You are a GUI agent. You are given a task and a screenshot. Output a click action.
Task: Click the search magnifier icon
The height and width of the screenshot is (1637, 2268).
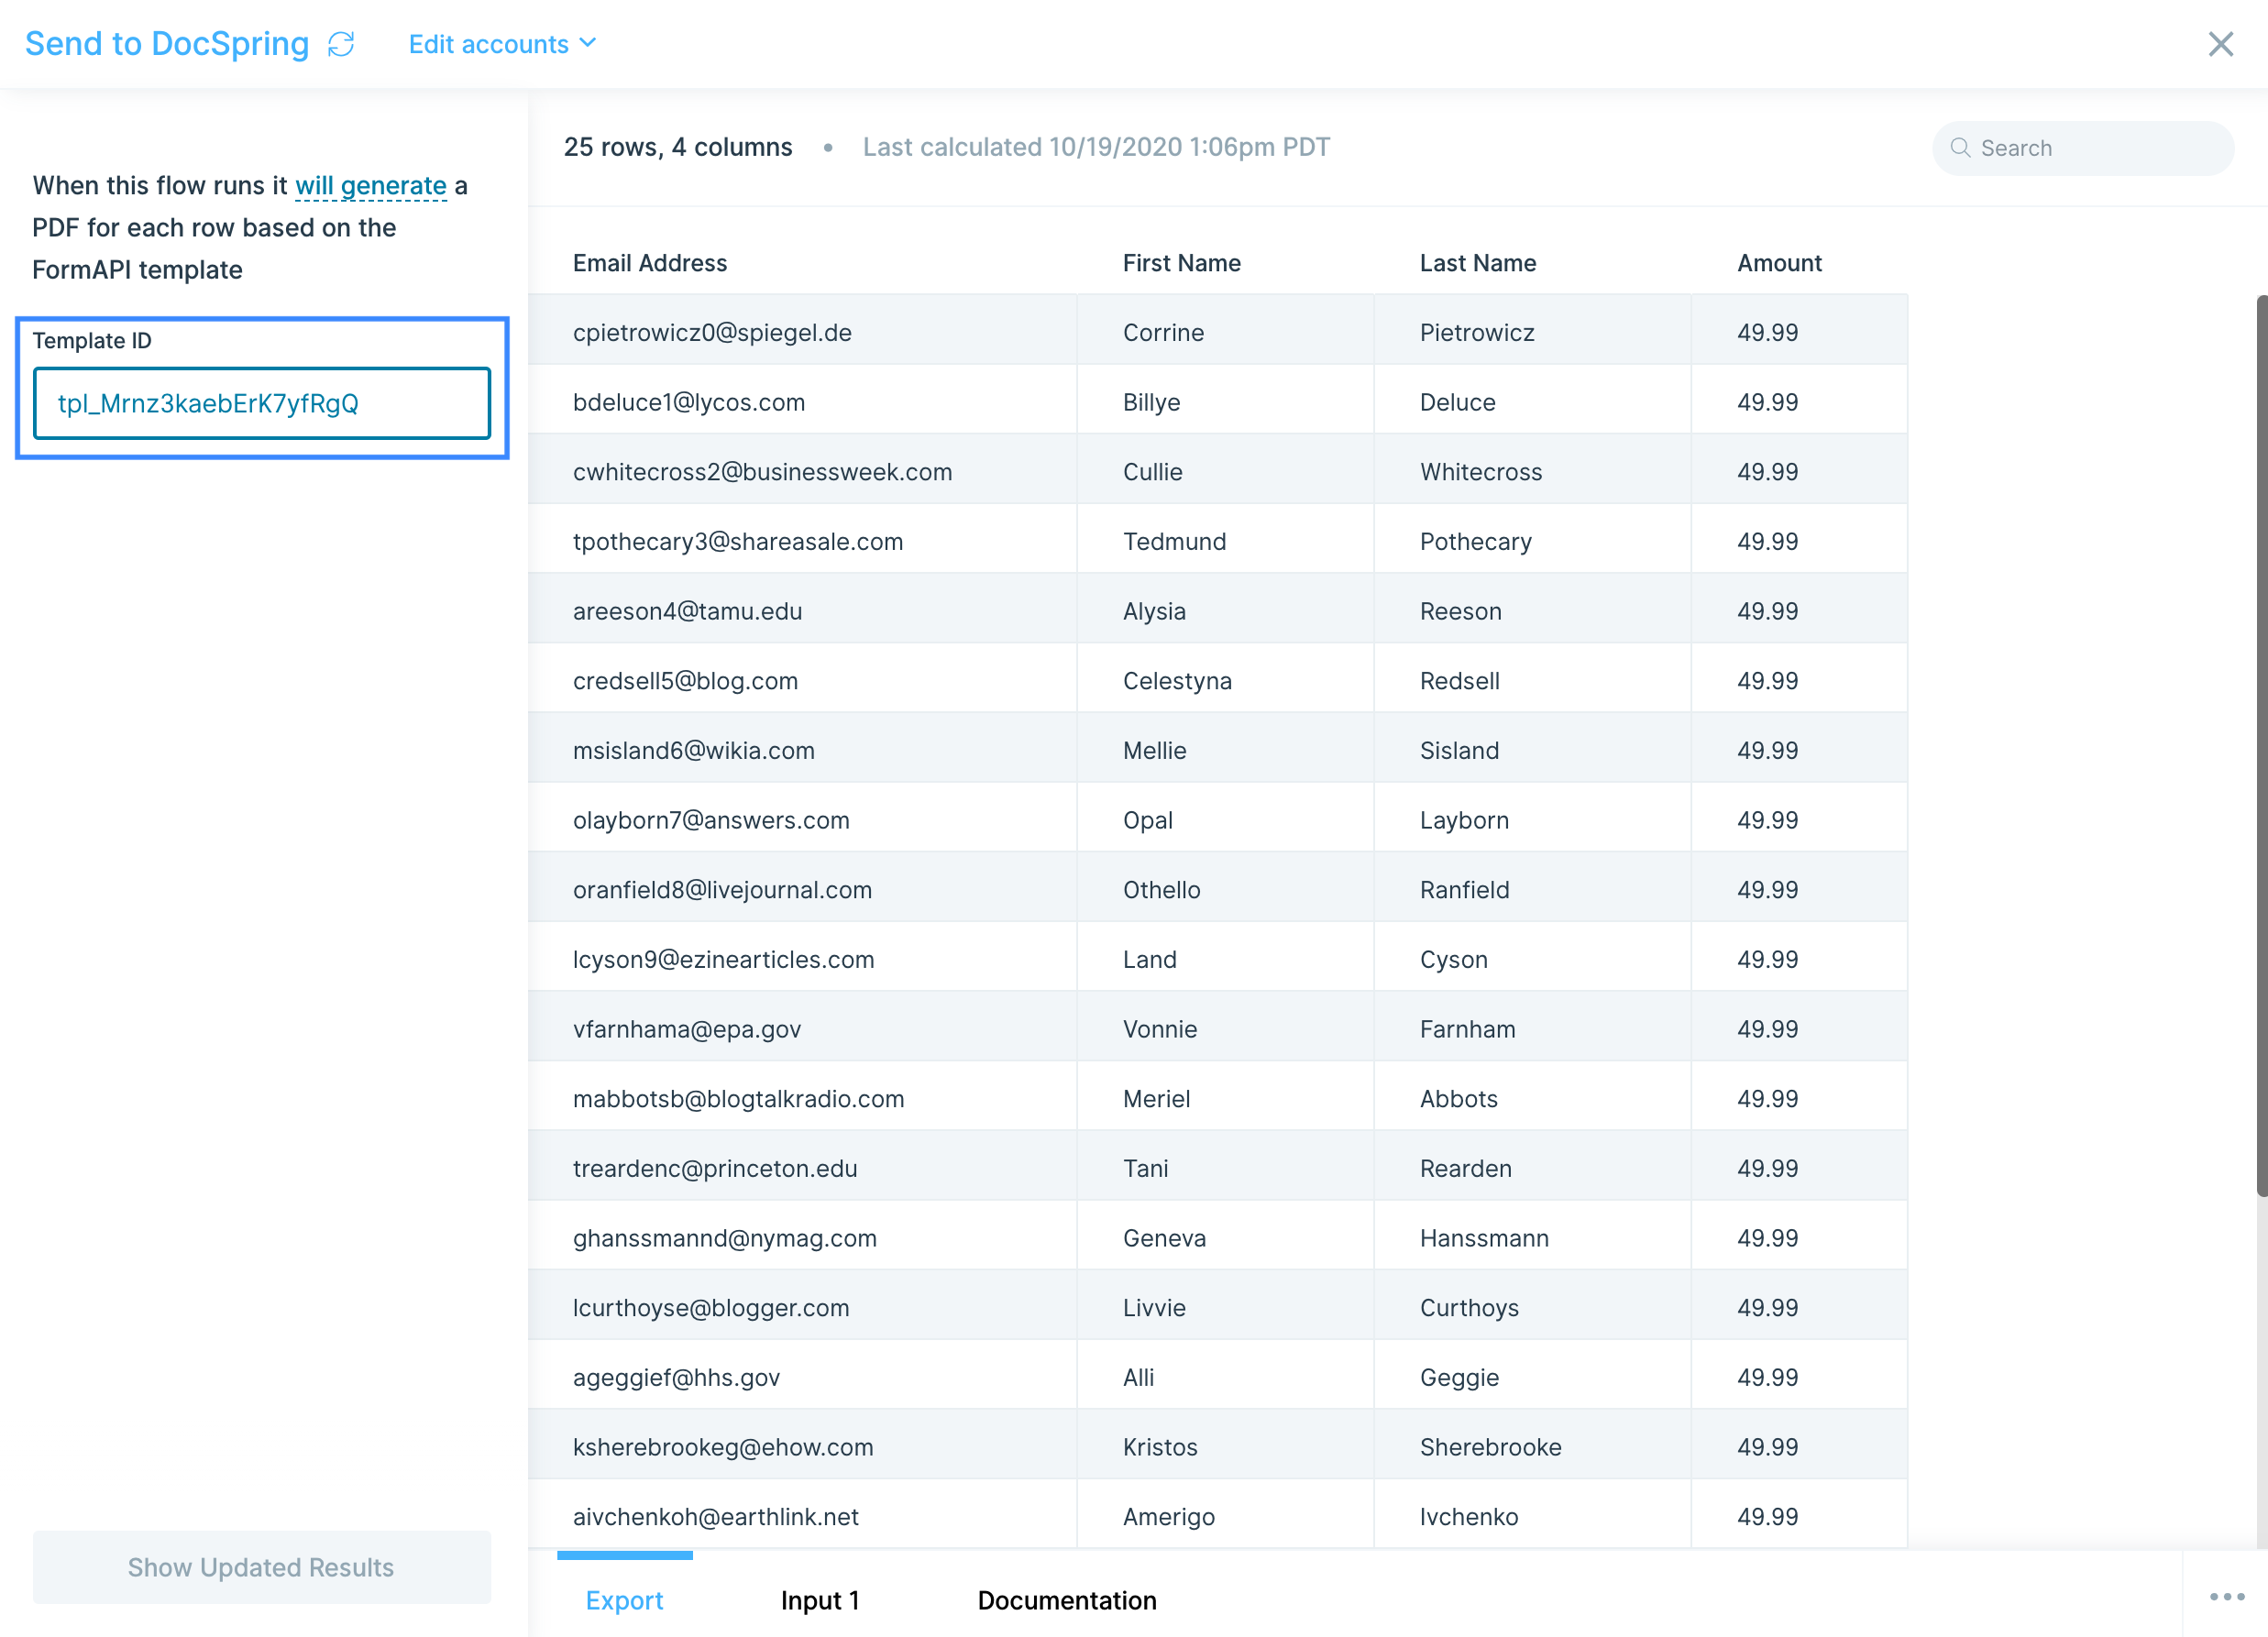pyautogui.click(x=1960, y=148)
